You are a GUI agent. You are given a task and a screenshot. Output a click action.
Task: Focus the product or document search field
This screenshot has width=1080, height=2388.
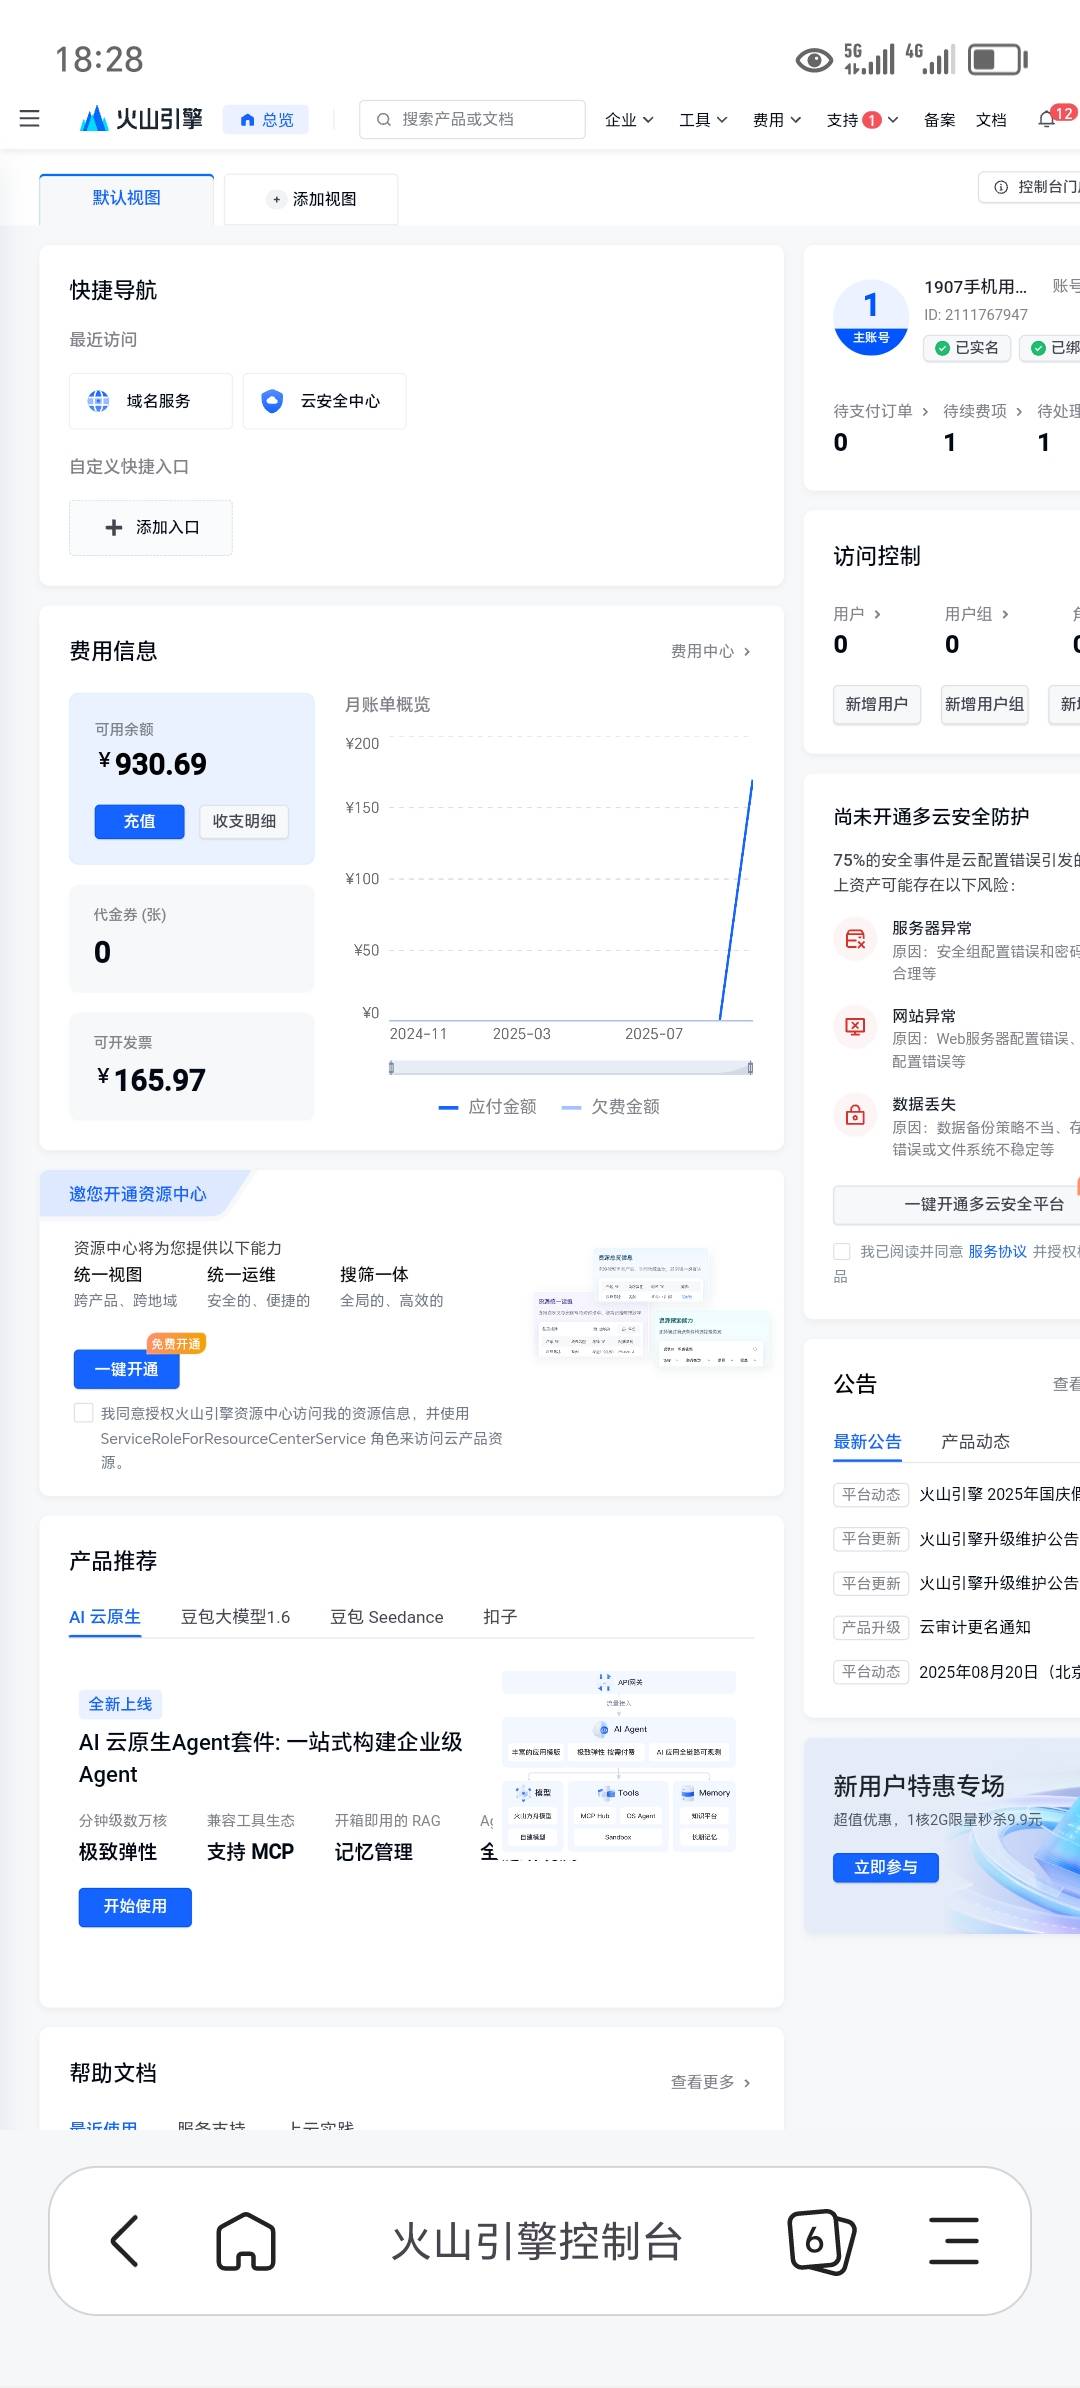coord(472,119)
